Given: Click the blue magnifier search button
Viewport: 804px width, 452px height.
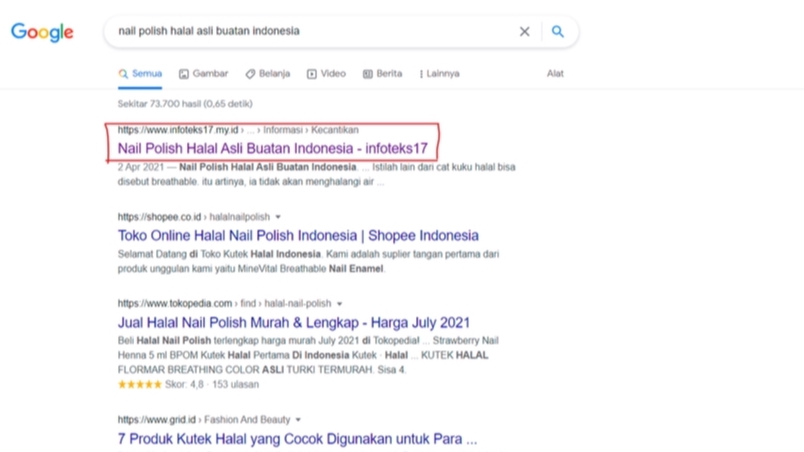Looking at the screenshot, I should click(557, 32).
